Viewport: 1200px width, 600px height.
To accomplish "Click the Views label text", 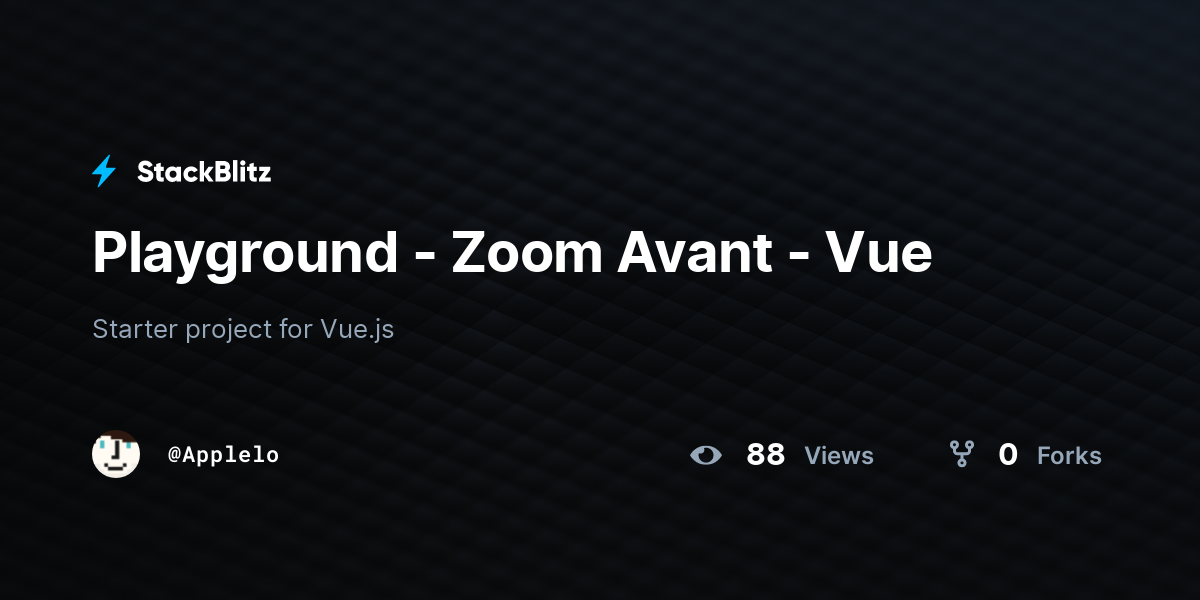I will 839,456.
